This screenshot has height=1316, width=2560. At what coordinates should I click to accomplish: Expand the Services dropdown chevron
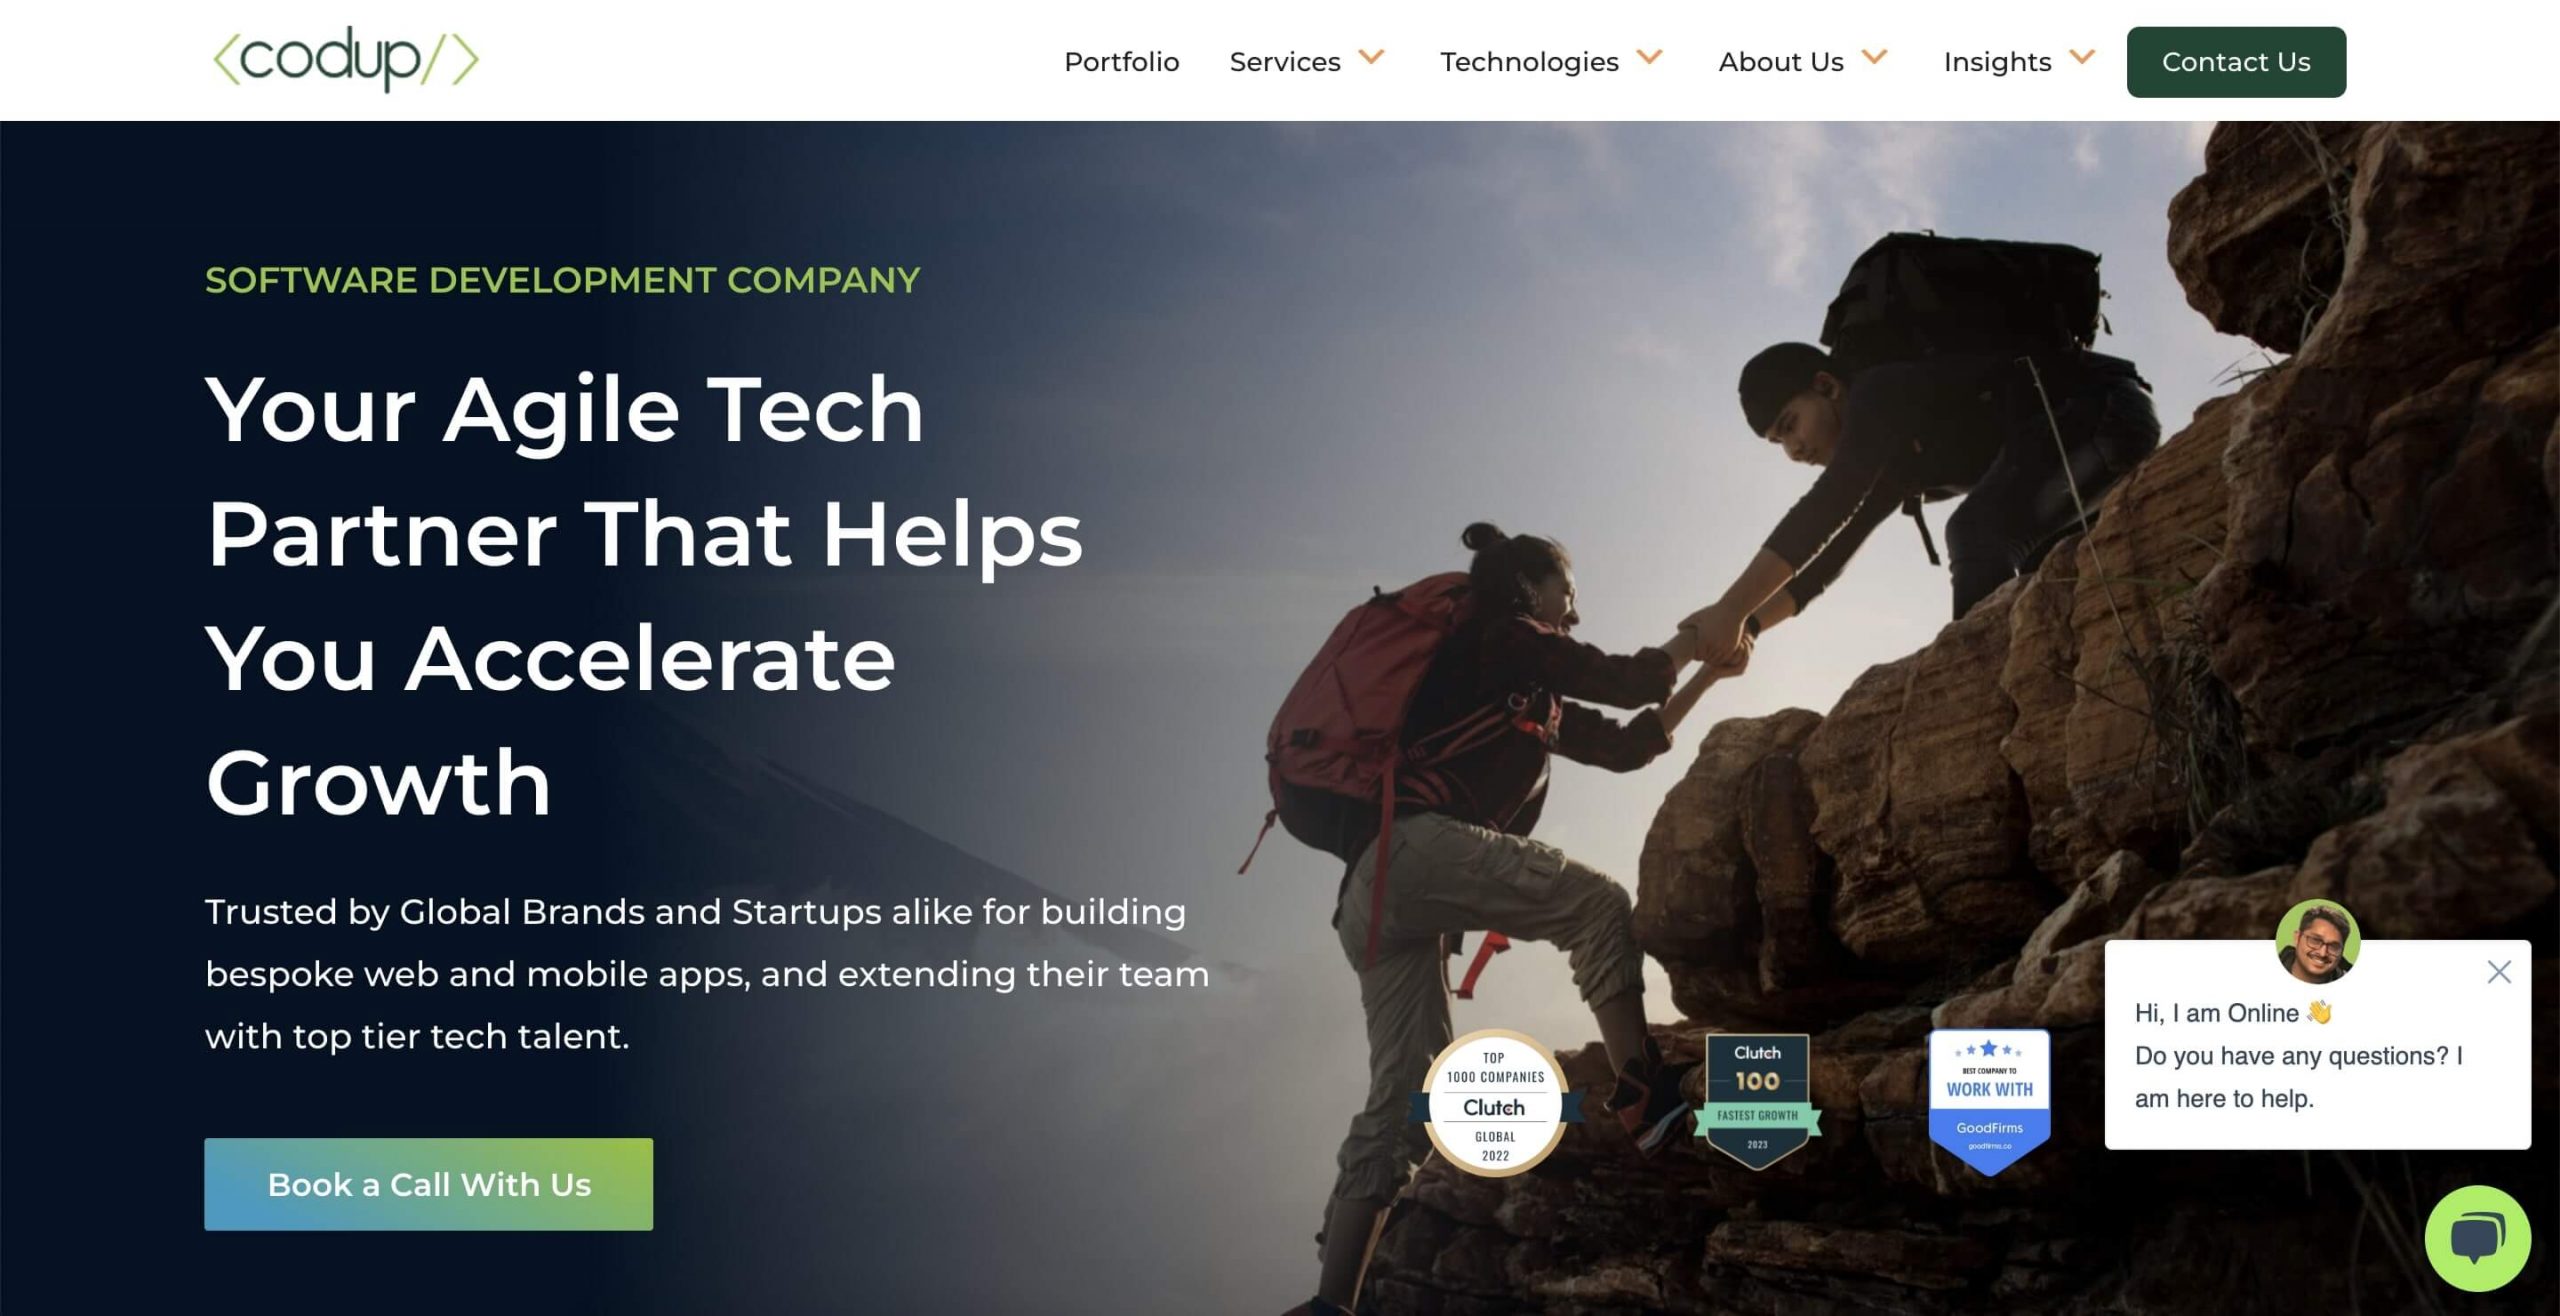[1371, 57]
